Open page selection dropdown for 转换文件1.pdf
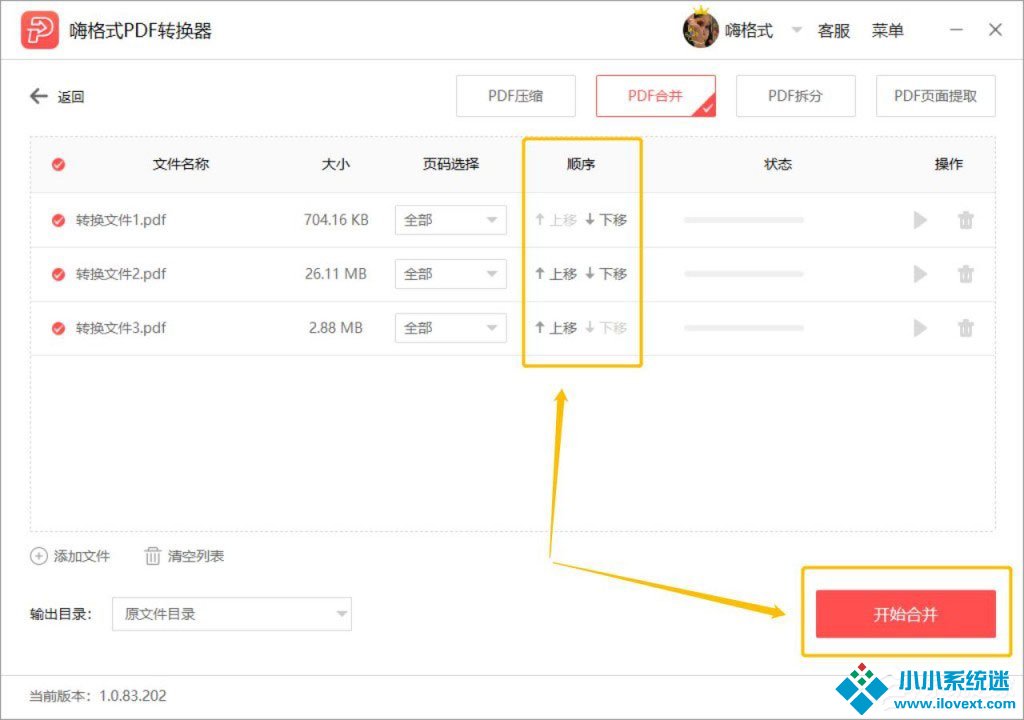The image size is (1024, 720). point(450,220)
